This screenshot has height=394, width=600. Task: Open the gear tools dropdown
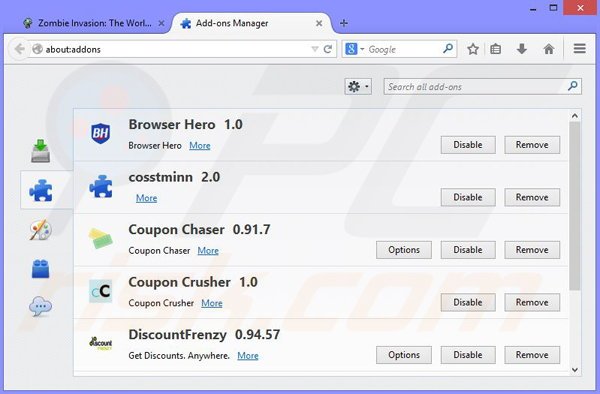(358, 86)
